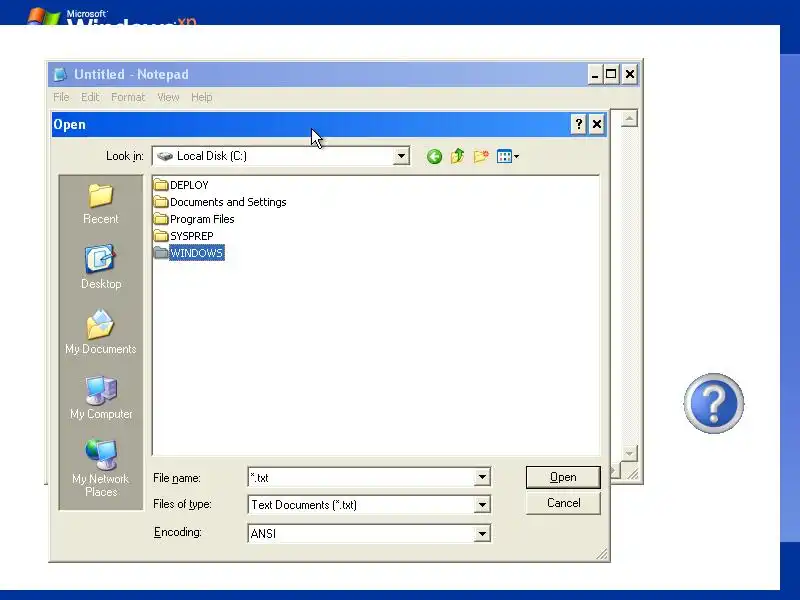The height and width of the screenshot is (600, 800).
Task: Close the Notepad window
Action: click(x=630, y=74)
